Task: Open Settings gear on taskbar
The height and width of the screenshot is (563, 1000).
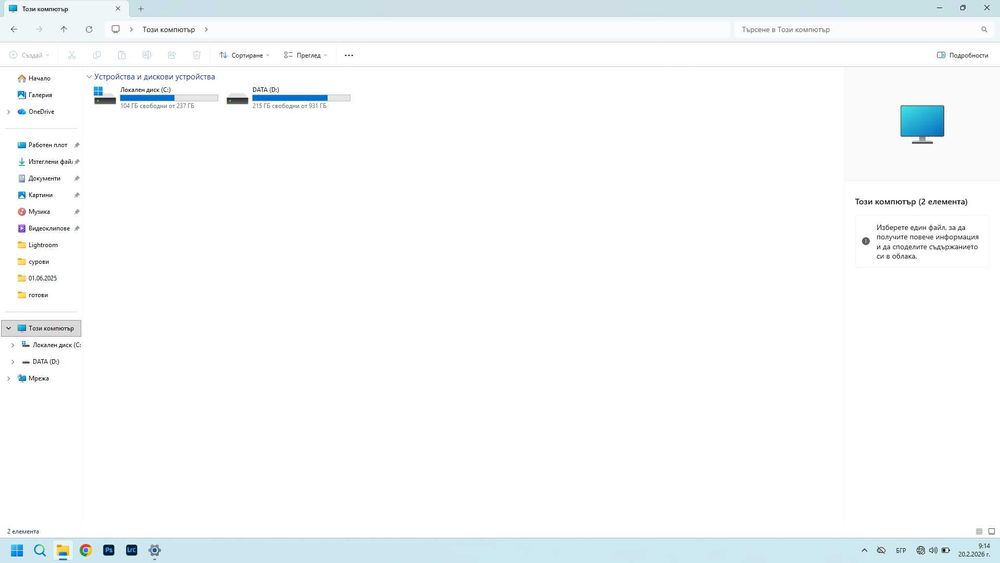Action: click(x=154, y=550)
